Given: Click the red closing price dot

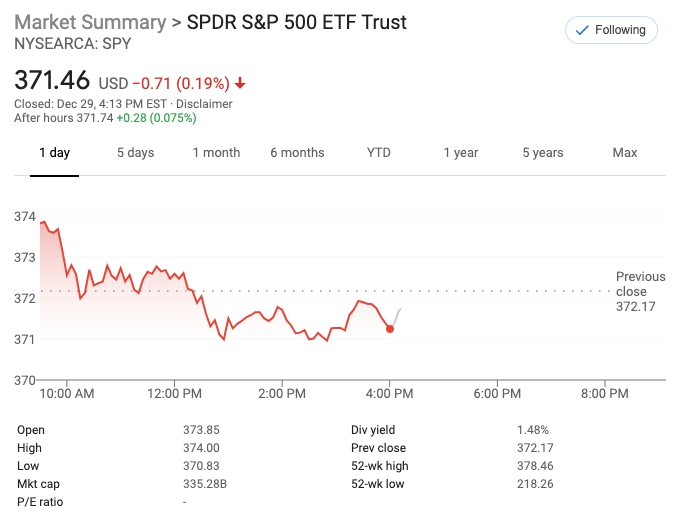Looking at the screenshot, I should coord(390,329).
